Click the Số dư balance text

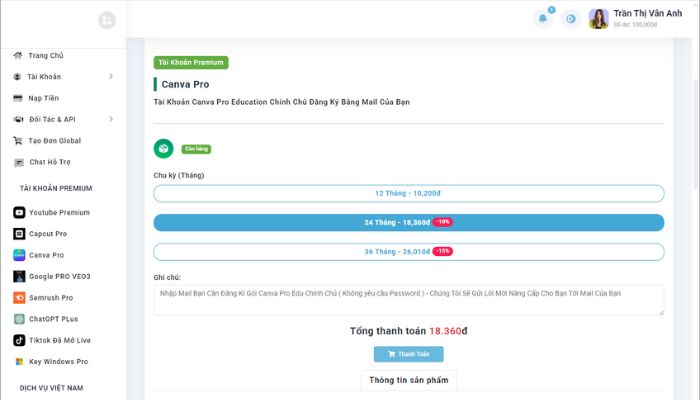[x=635, y=25]
